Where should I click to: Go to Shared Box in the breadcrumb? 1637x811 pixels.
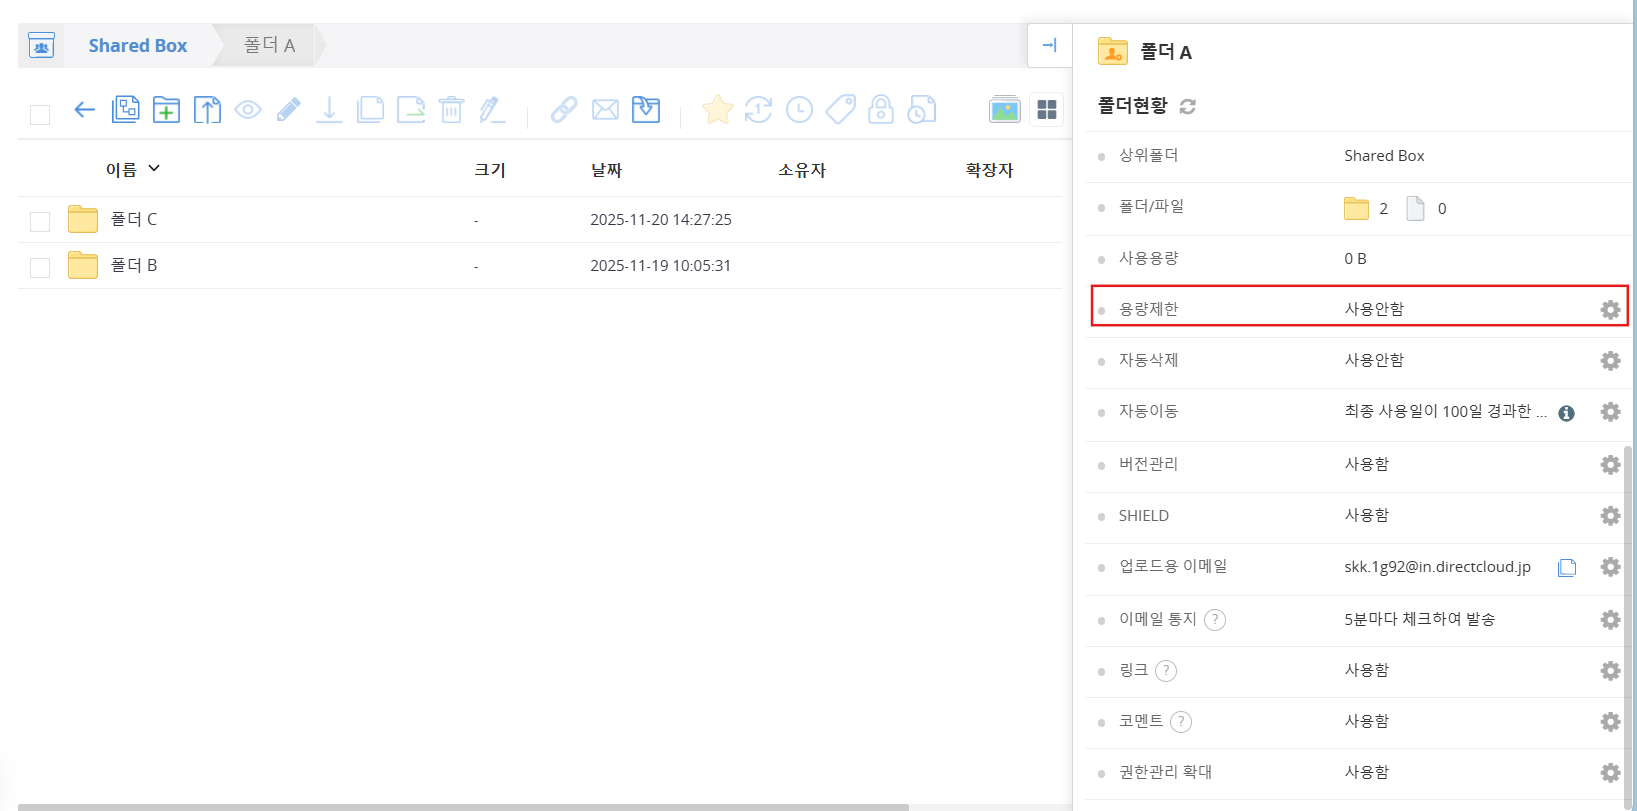pyautogui.click(x=138, y=46)
